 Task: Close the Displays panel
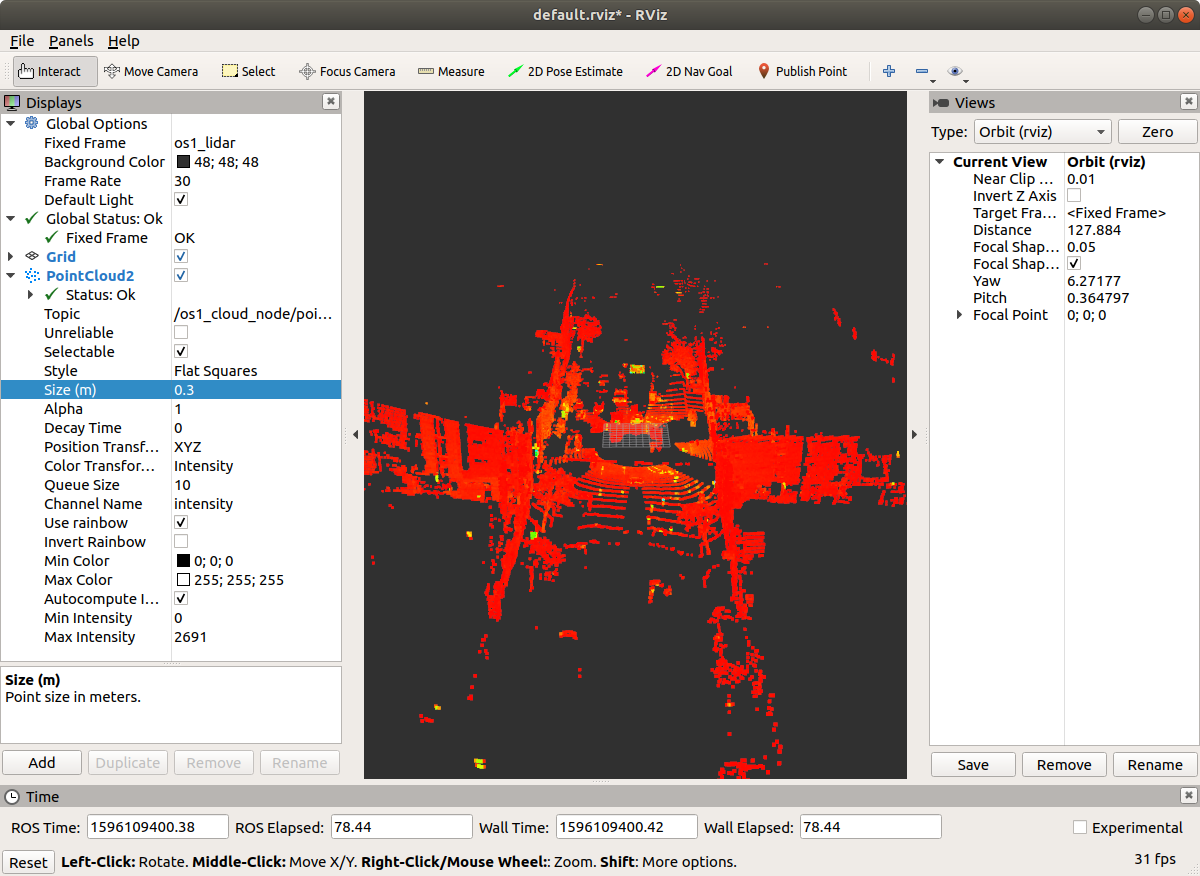[331, 102]
